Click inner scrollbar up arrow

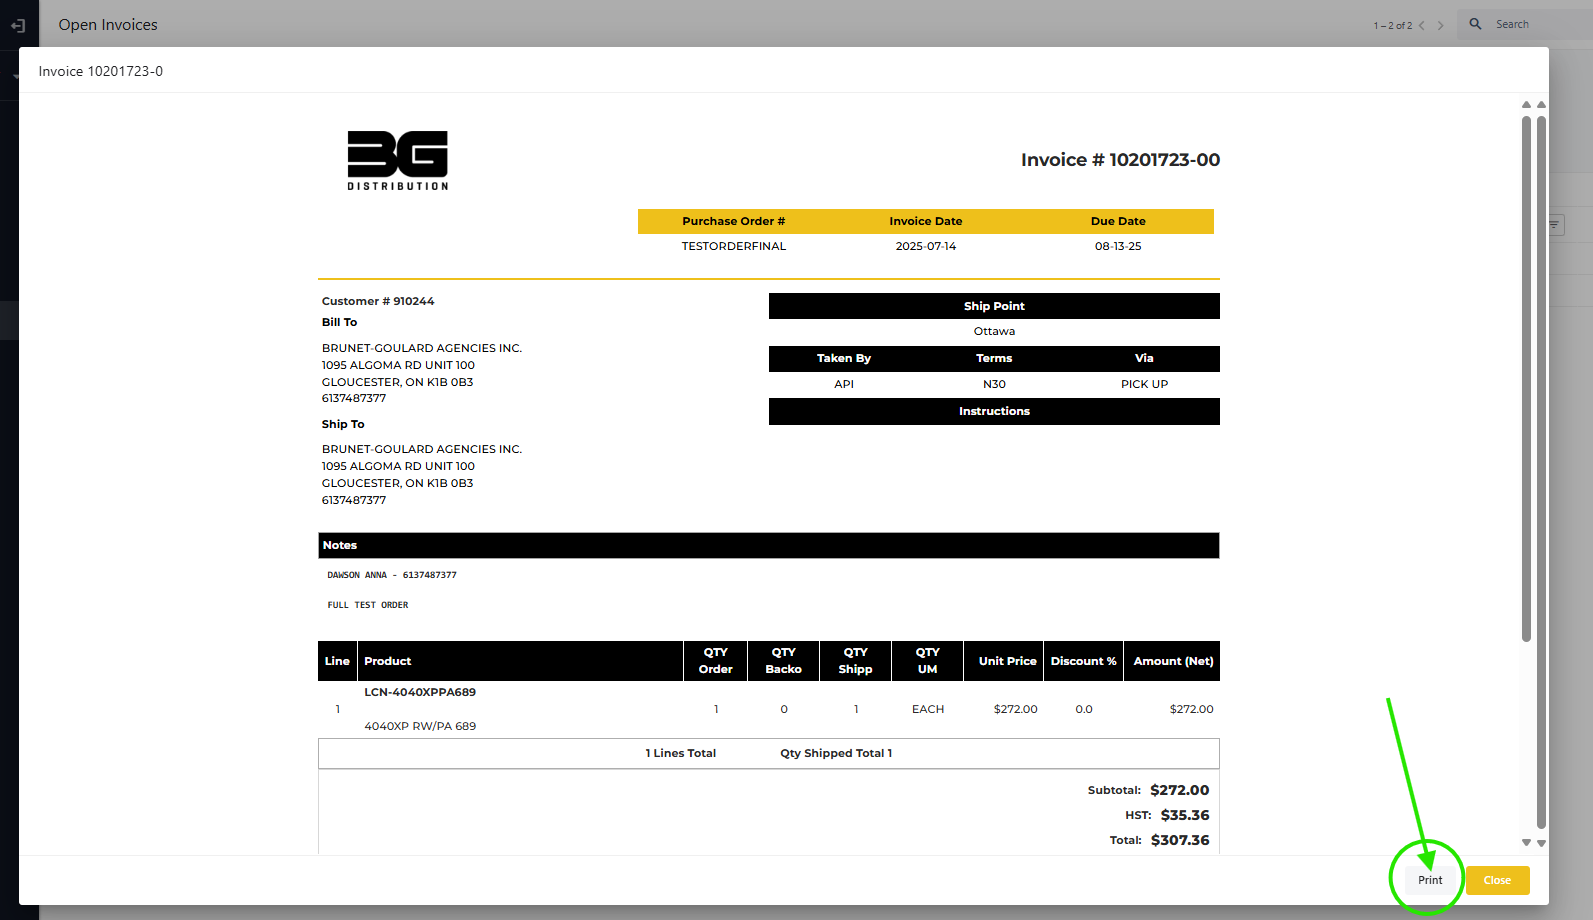point(1526,104)
